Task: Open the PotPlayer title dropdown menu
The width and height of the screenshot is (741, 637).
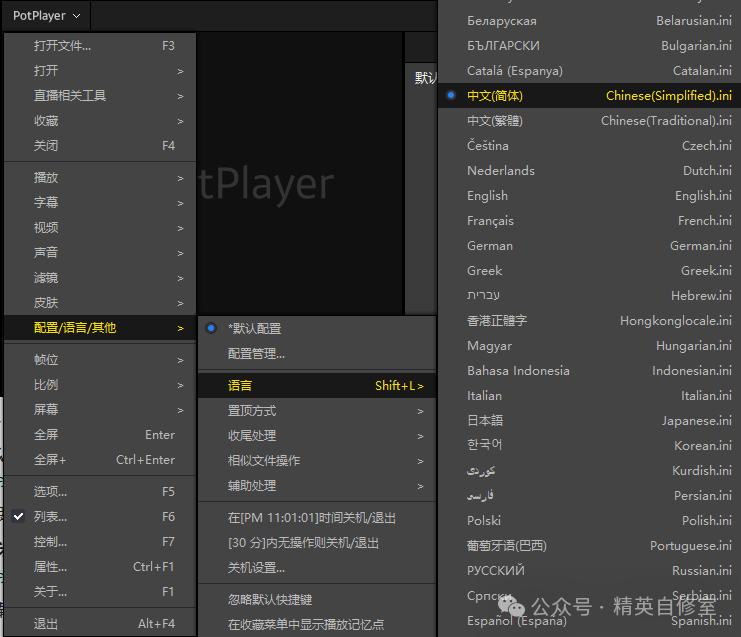Action: tap(46, 16)
